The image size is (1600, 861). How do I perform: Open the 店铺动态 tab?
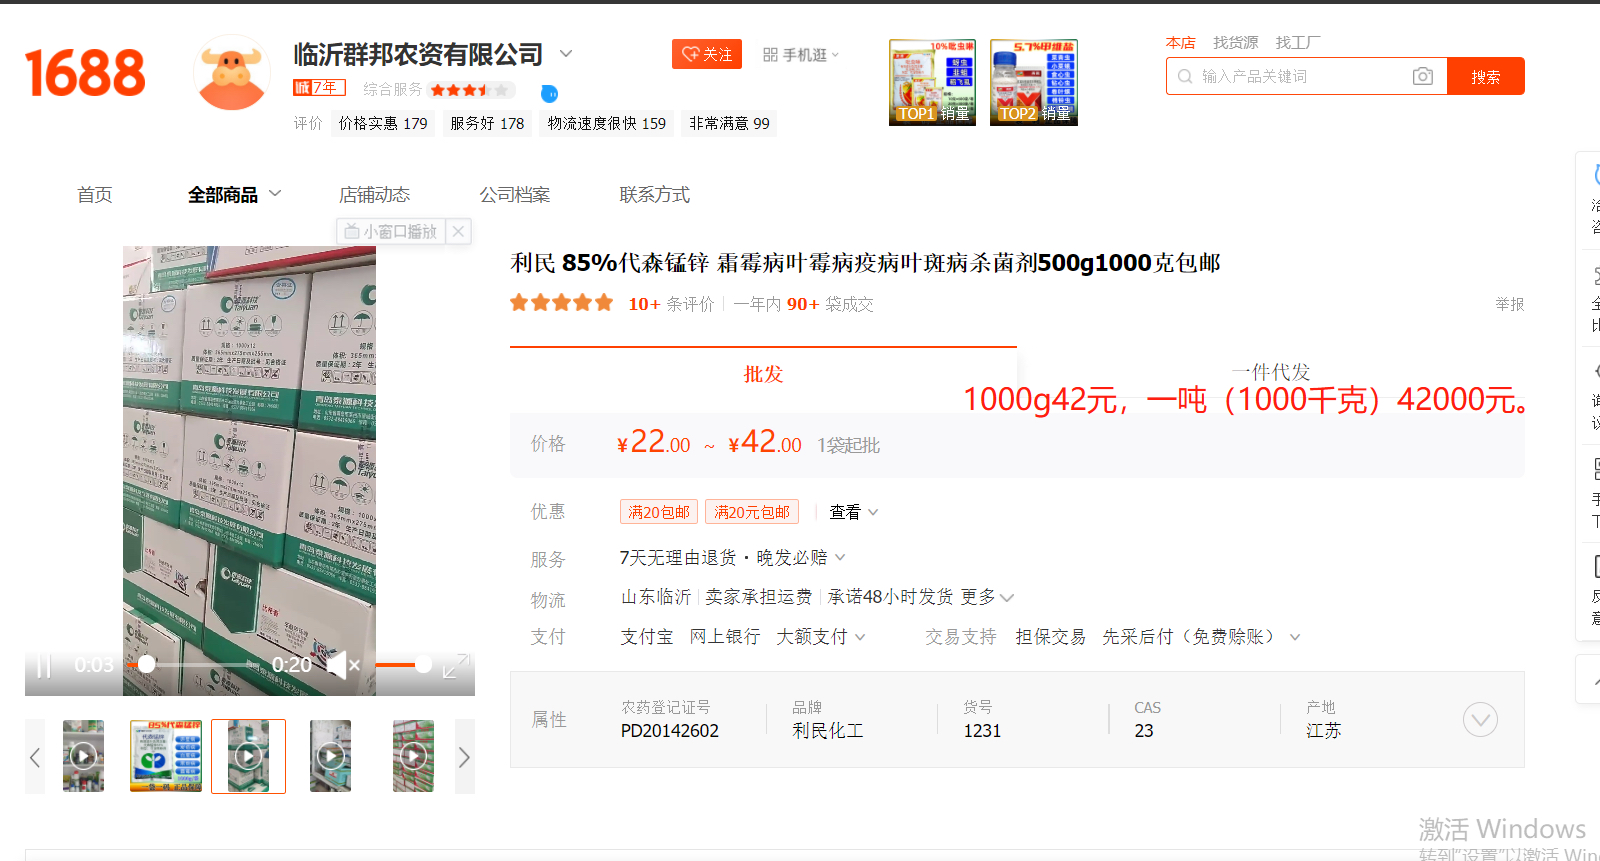(x=374, y=195)
